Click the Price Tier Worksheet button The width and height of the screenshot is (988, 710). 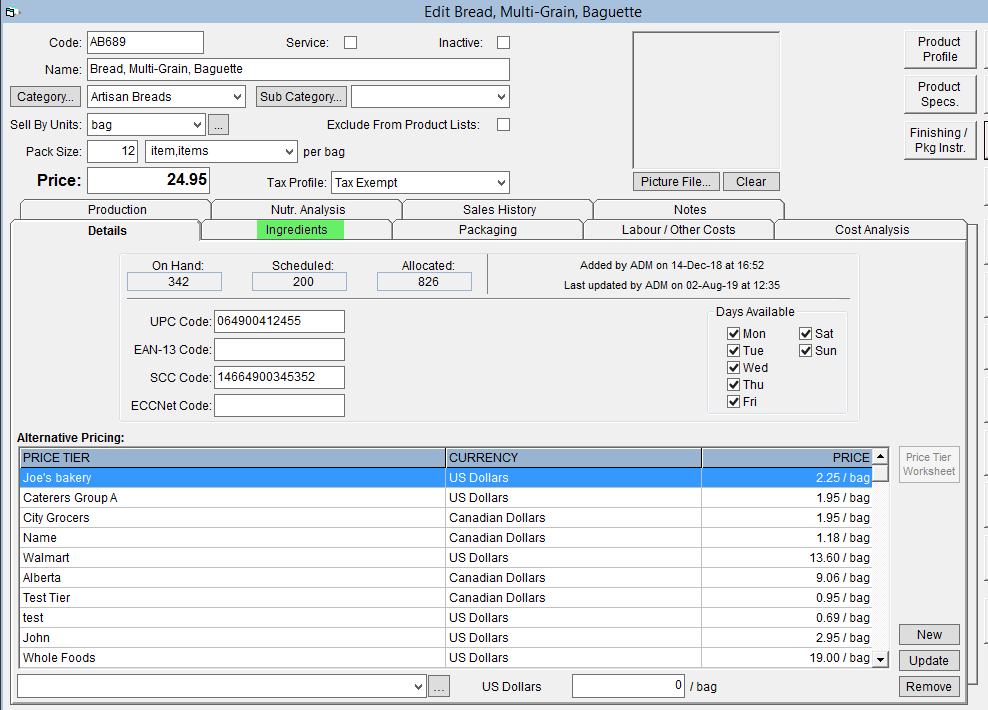click(929, 464)
